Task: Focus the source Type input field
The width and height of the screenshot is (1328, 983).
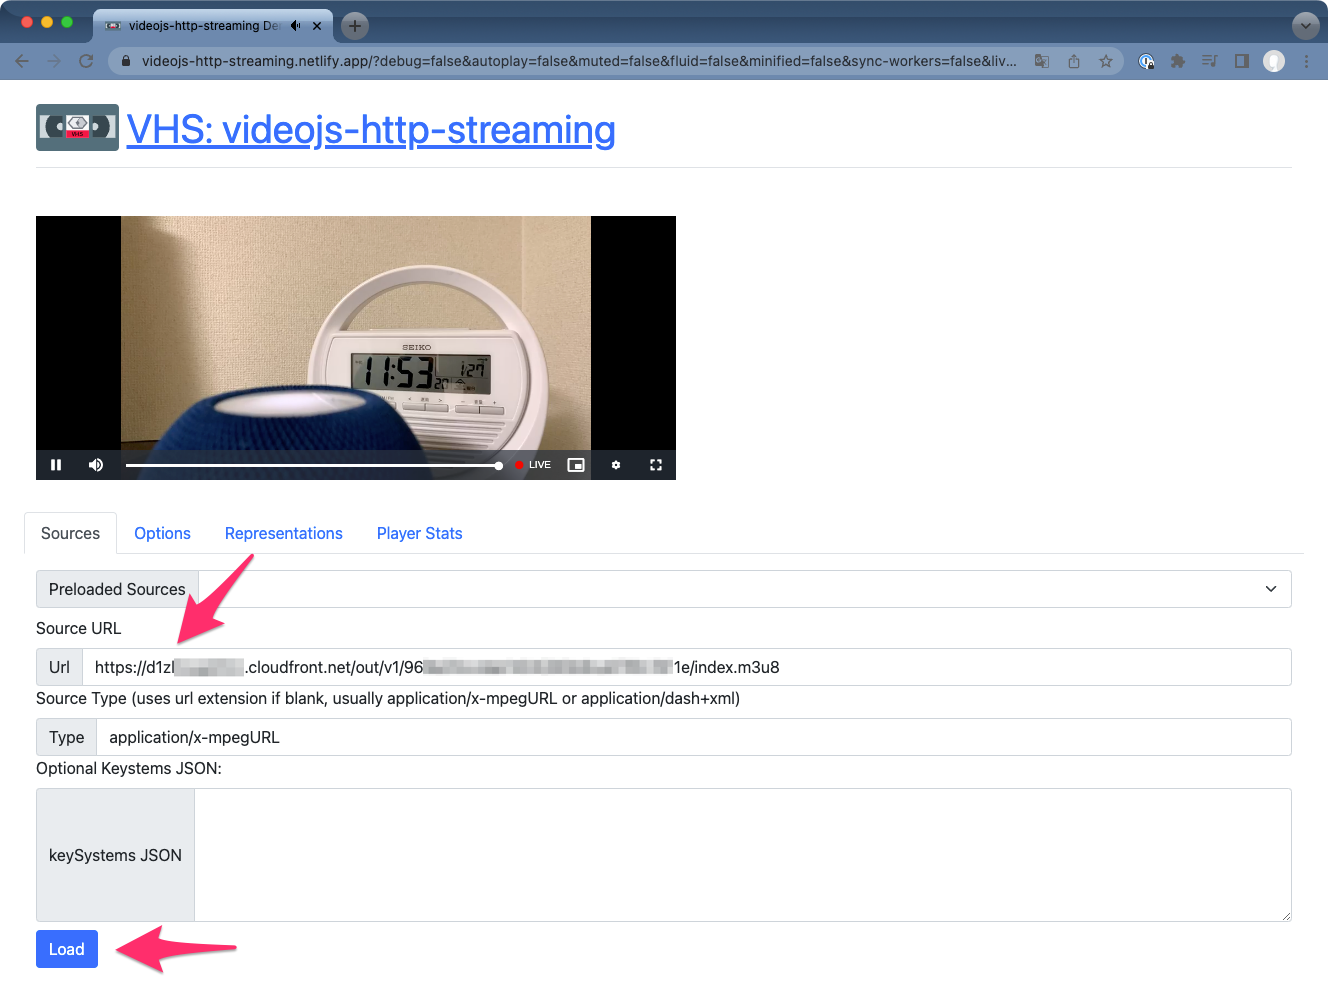Action: pyautogui.click(x=694, y=737)
